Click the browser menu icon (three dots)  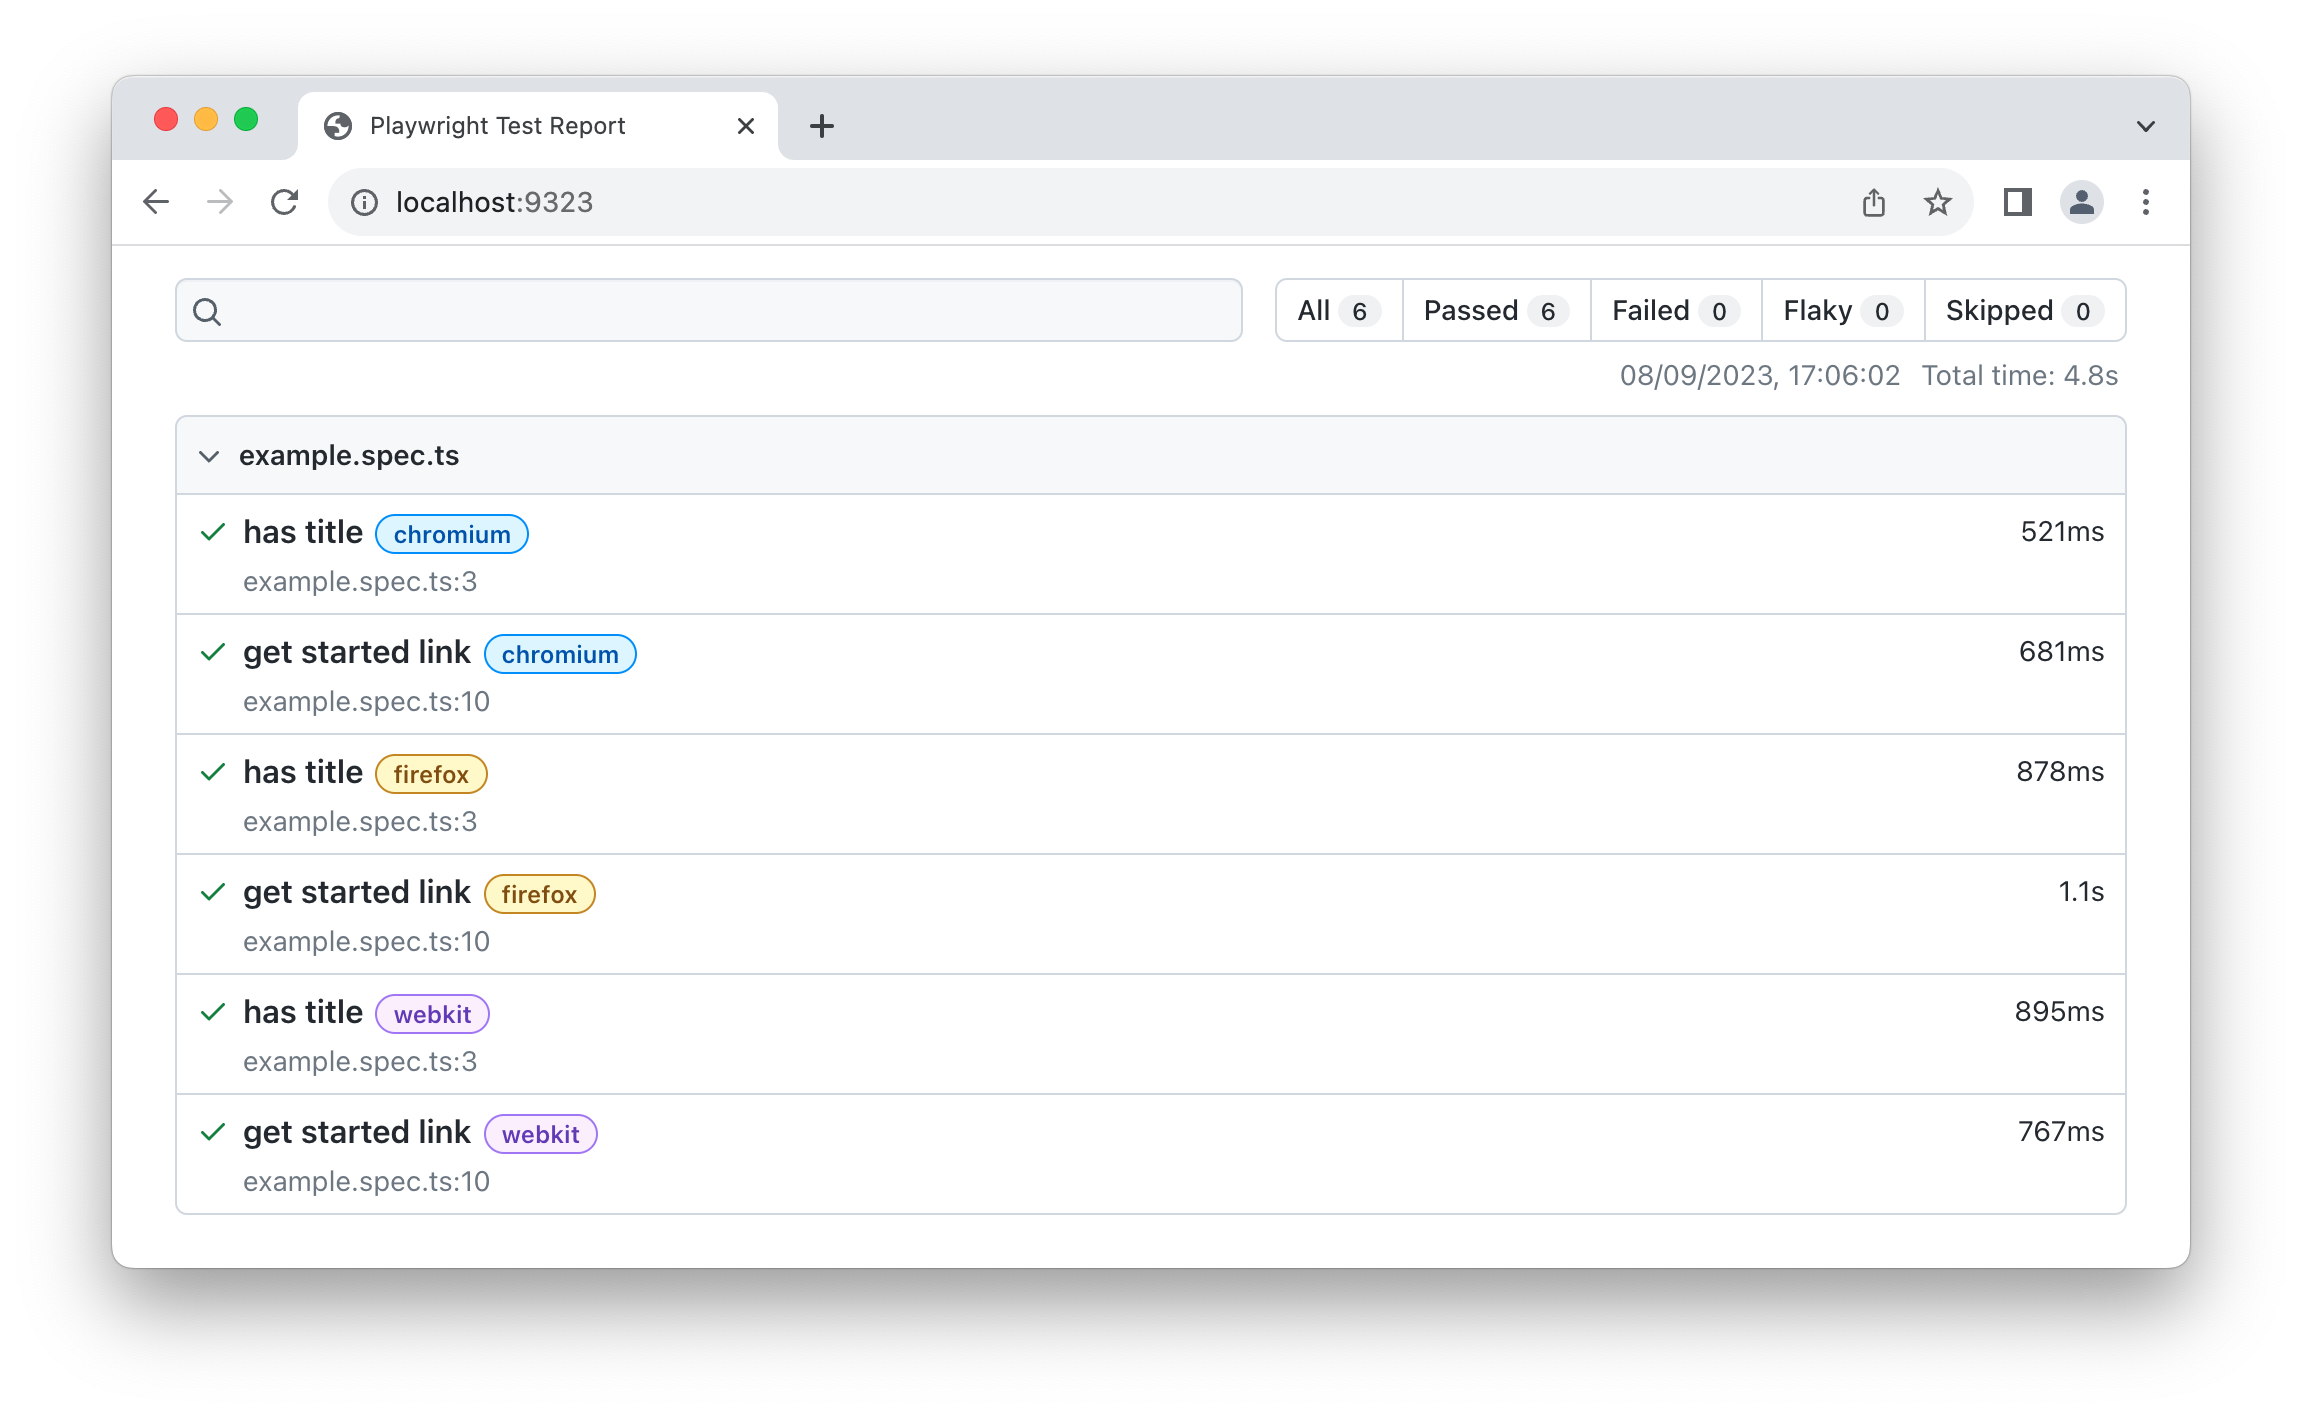click(2147, 202)
